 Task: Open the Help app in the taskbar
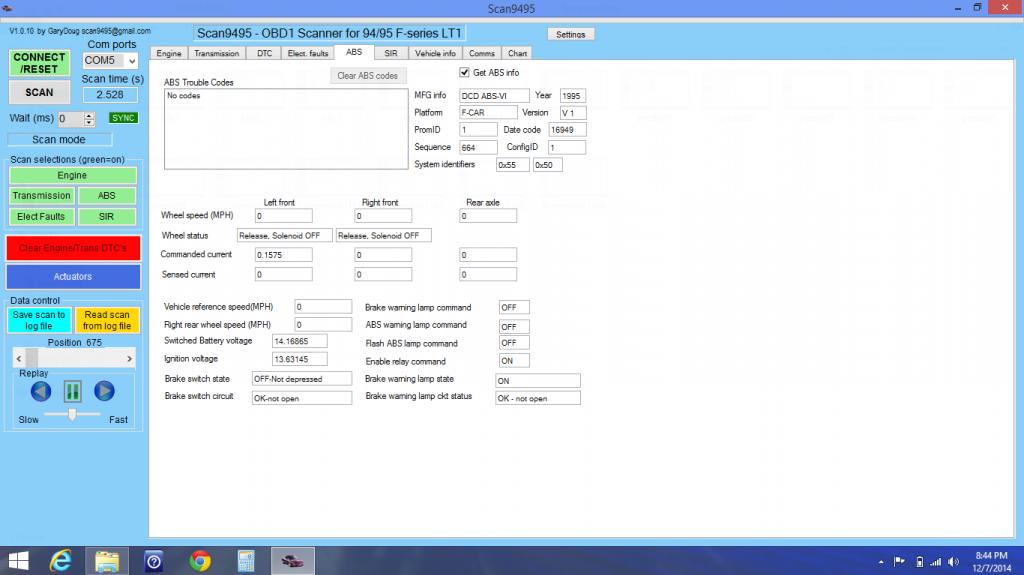[x=153, y=561]
